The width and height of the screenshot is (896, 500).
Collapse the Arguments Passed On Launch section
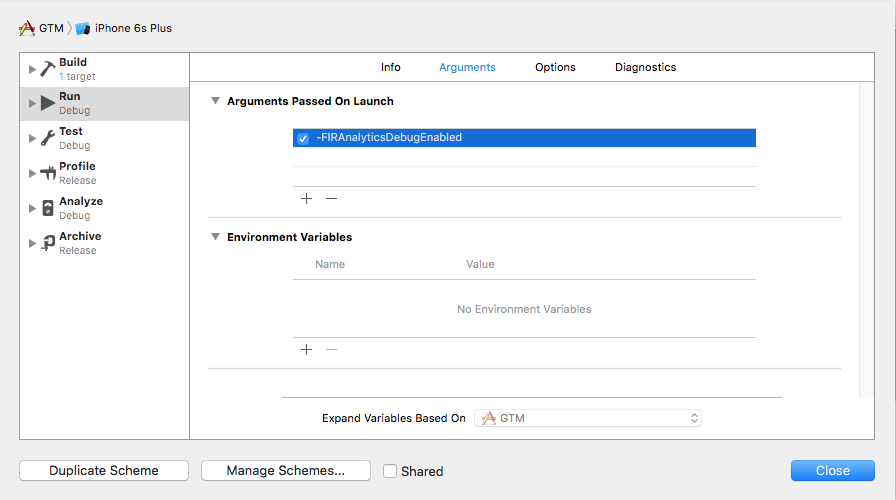[x=215, y=101]
